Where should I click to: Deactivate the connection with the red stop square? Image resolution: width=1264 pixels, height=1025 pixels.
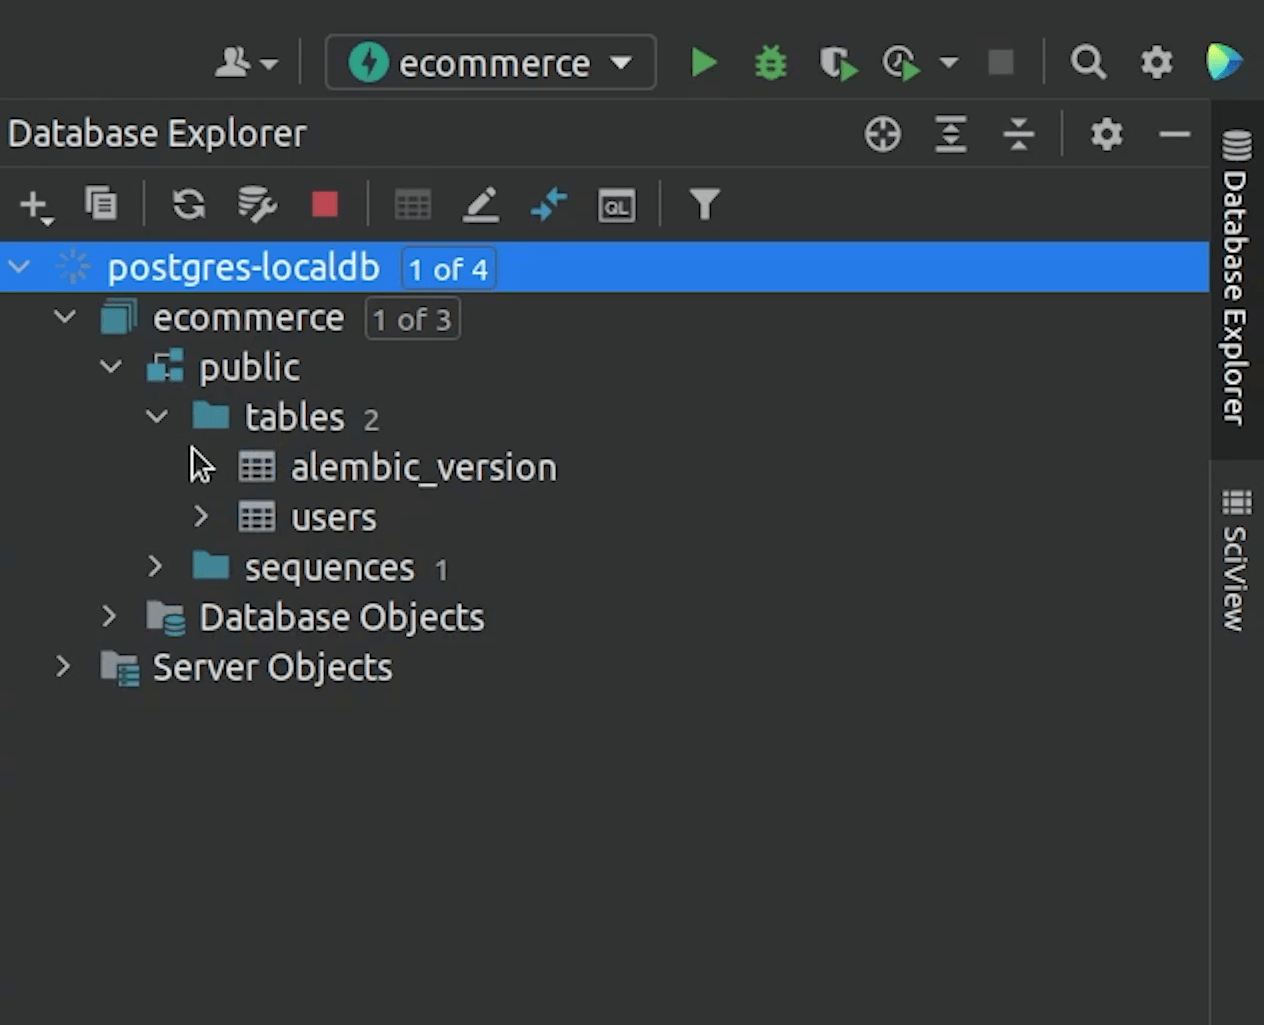325,205
